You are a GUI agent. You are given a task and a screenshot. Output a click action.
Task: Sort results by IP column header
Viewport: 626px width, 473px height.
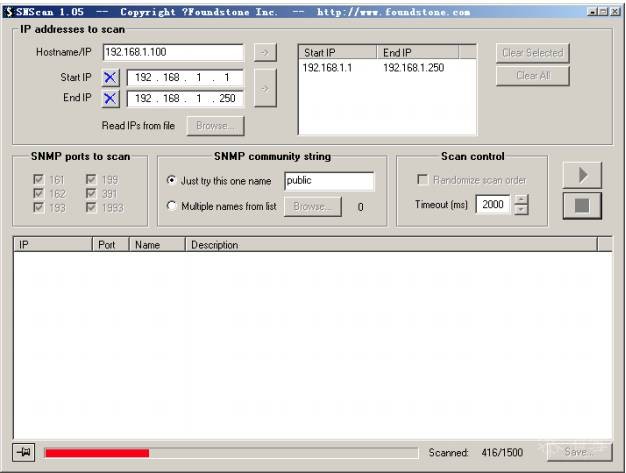[52, 244]
